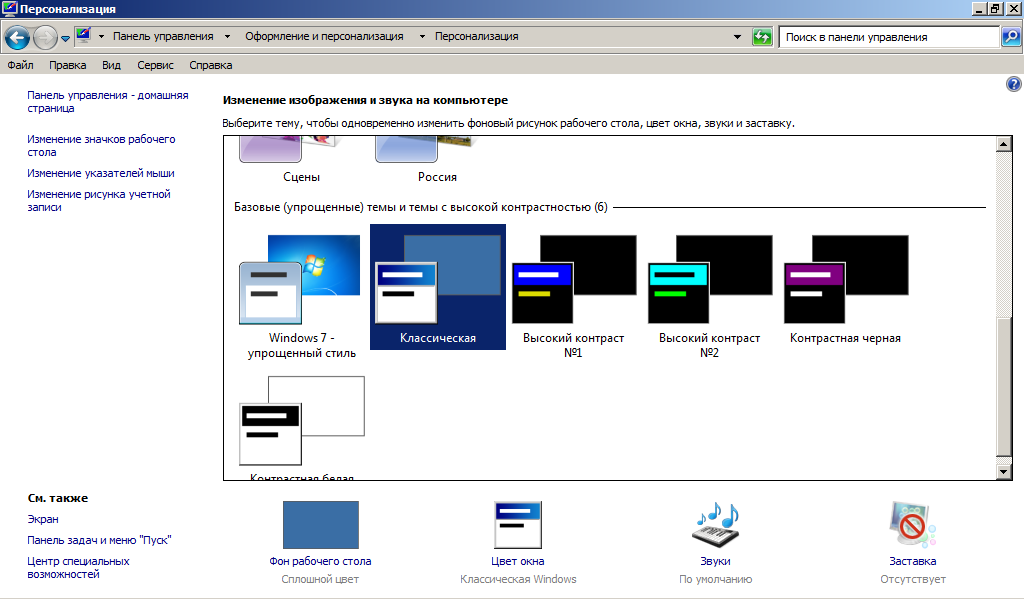Click the Back navigation arrow button
1024x600 pixels.
click(18, 37)
